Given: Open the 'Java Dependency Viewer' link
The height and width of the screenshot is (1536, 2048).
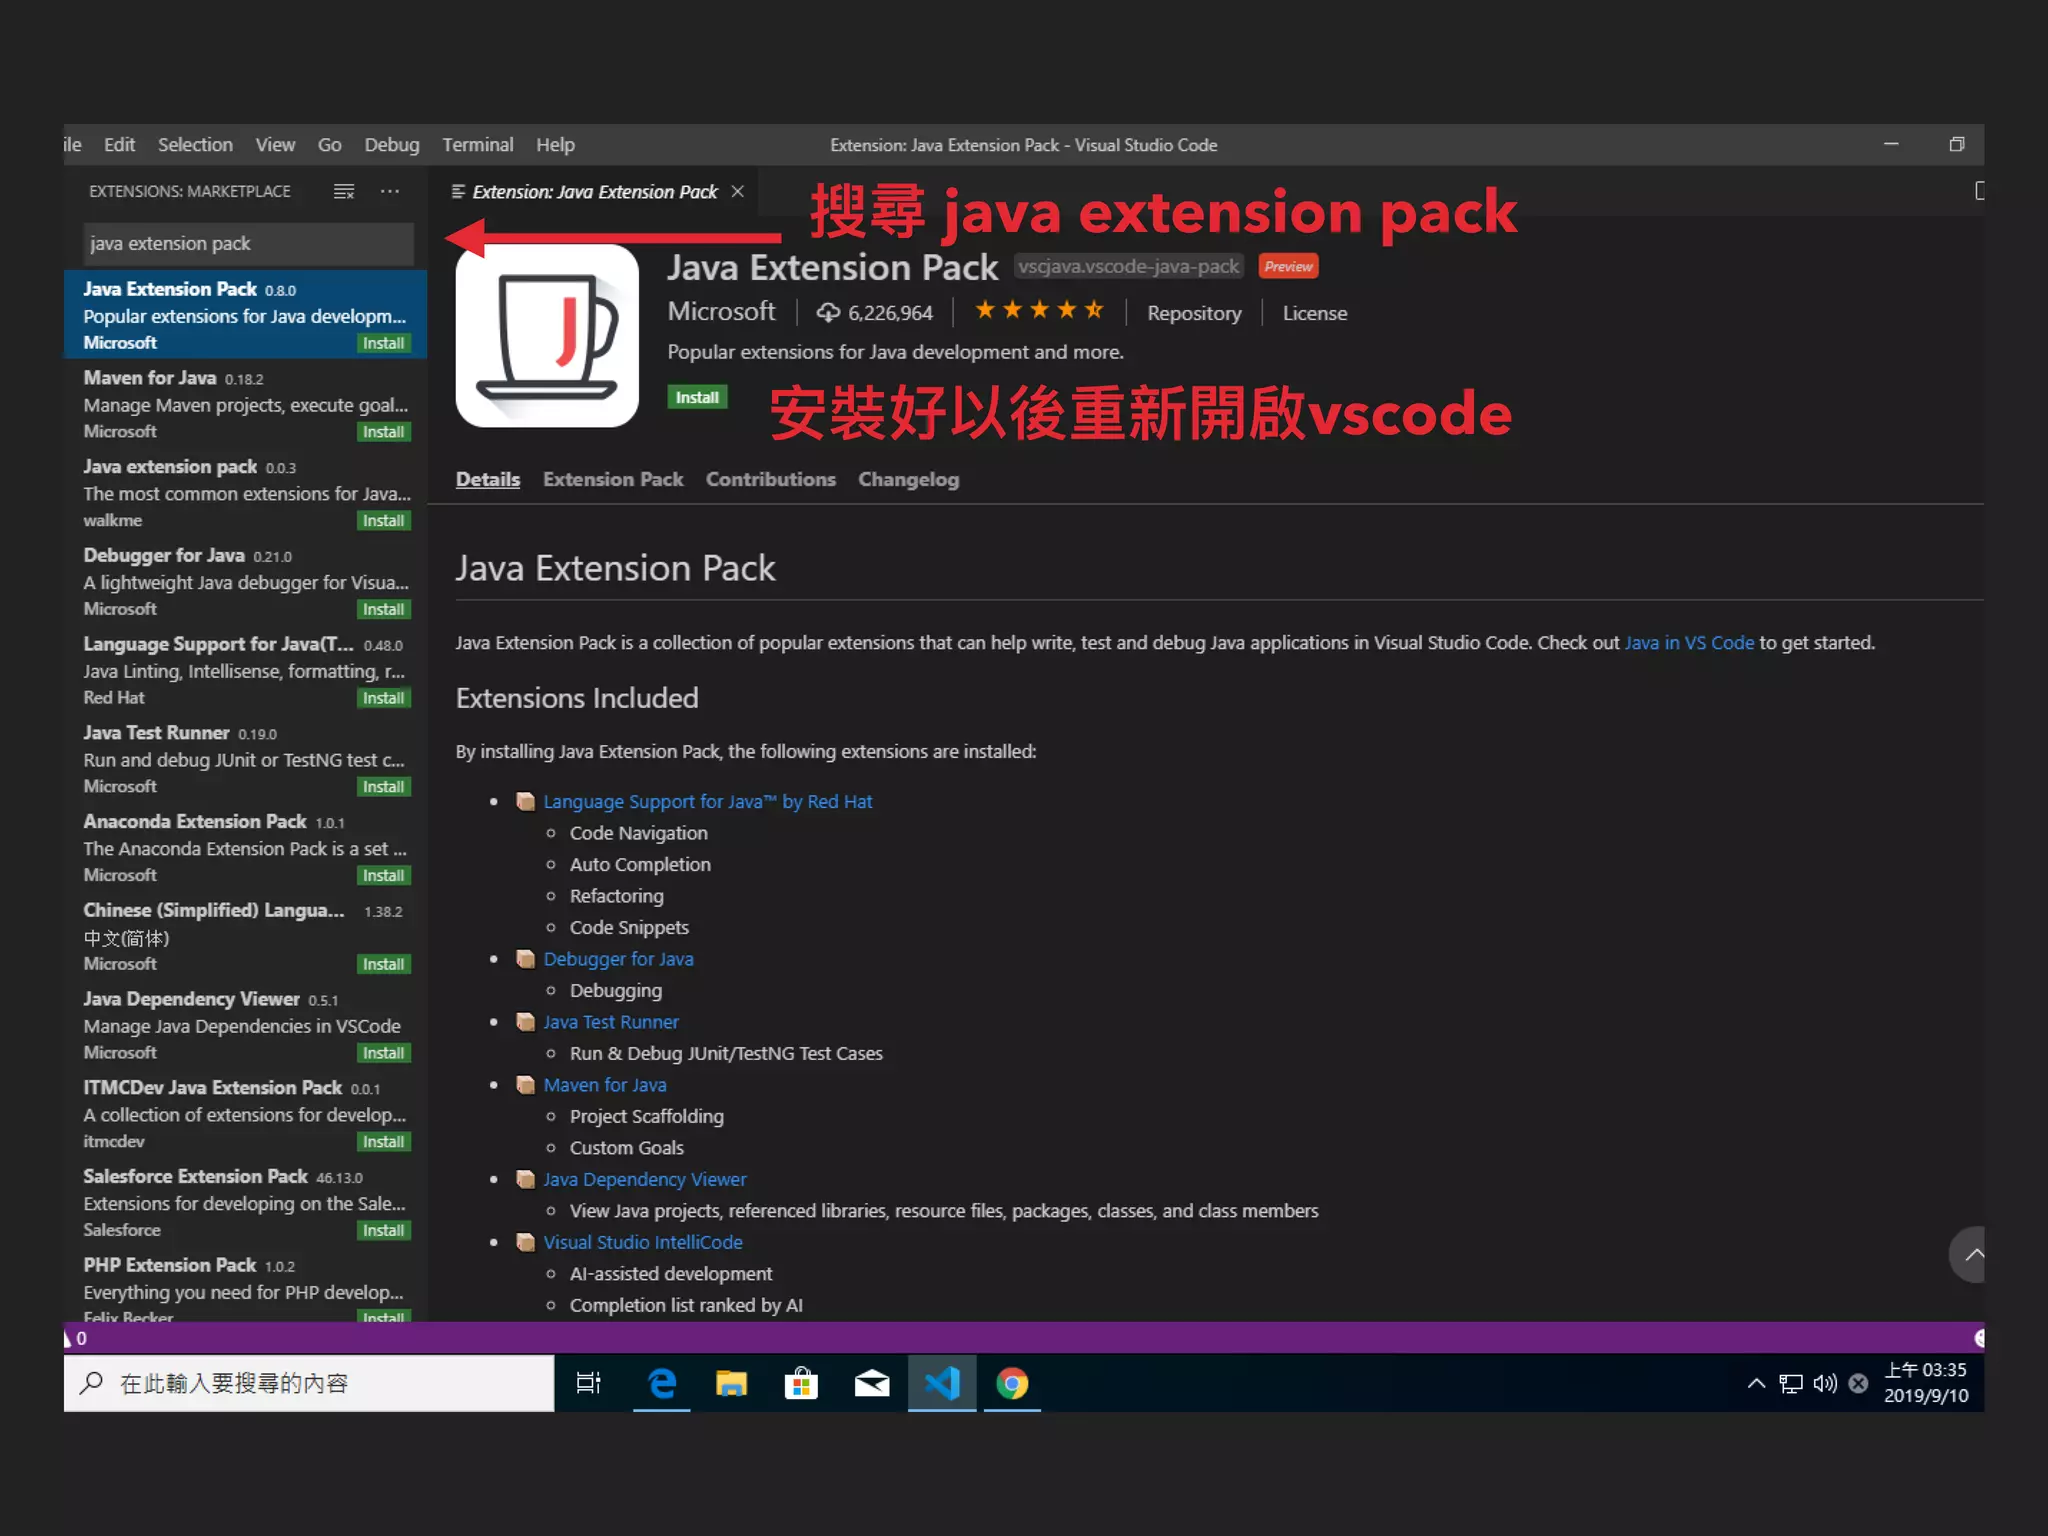Looking at the screenshot, I should tap(645, 1179).
